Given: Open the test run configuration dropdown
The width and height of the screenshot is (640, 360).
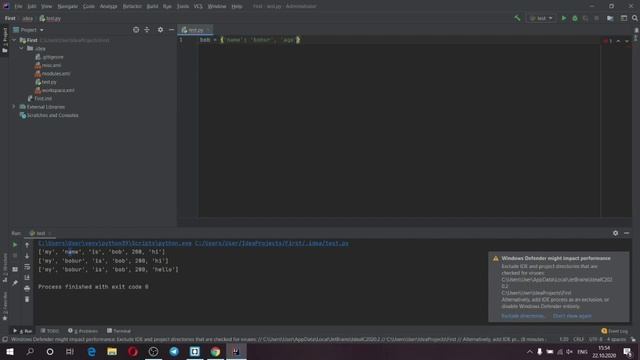Looking at the screenshot, I should 541,18.
